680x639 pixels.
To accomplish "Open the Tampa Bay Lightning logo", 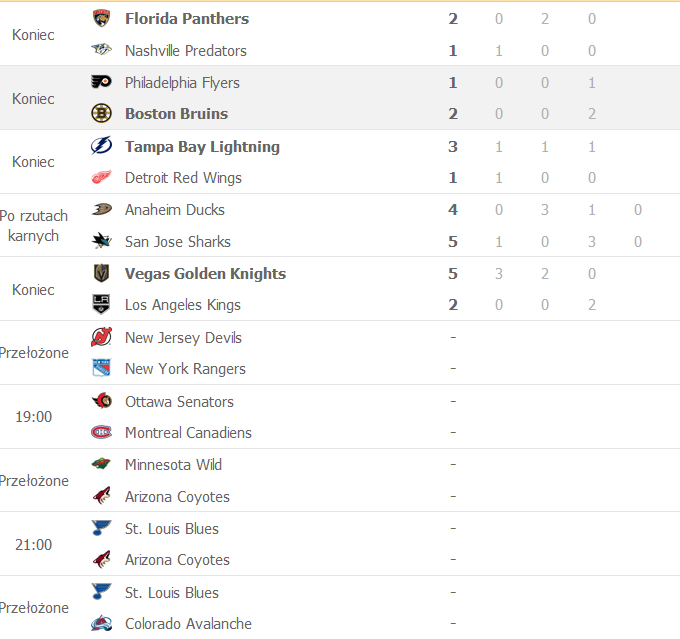I will click(101, 147).
